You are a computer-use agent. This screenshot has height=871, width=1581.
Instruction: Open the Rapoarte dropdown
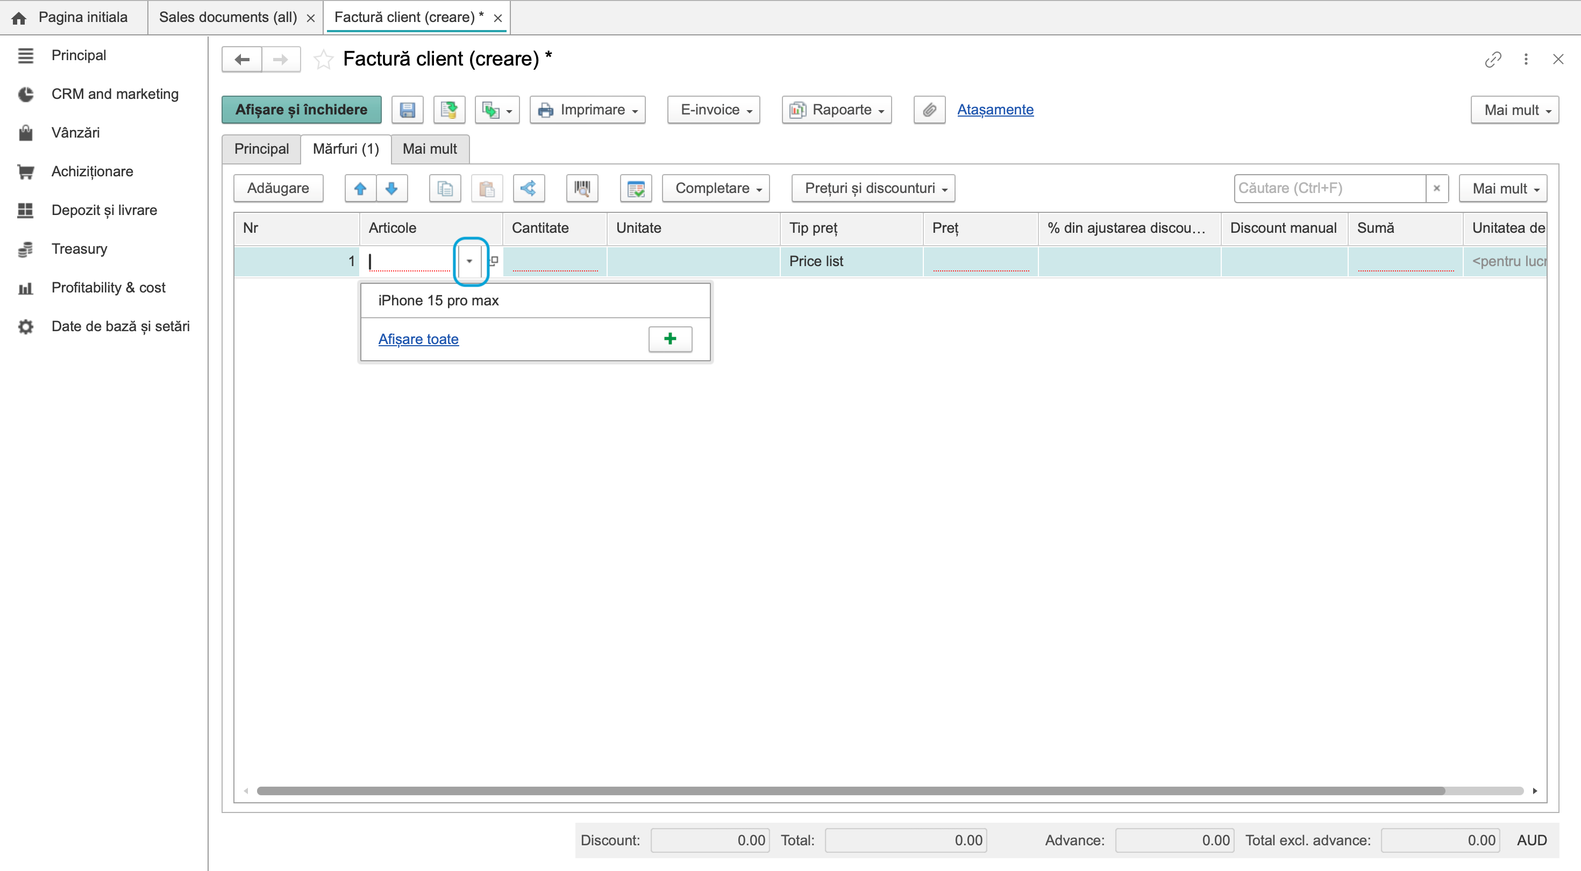click(837, 110)
